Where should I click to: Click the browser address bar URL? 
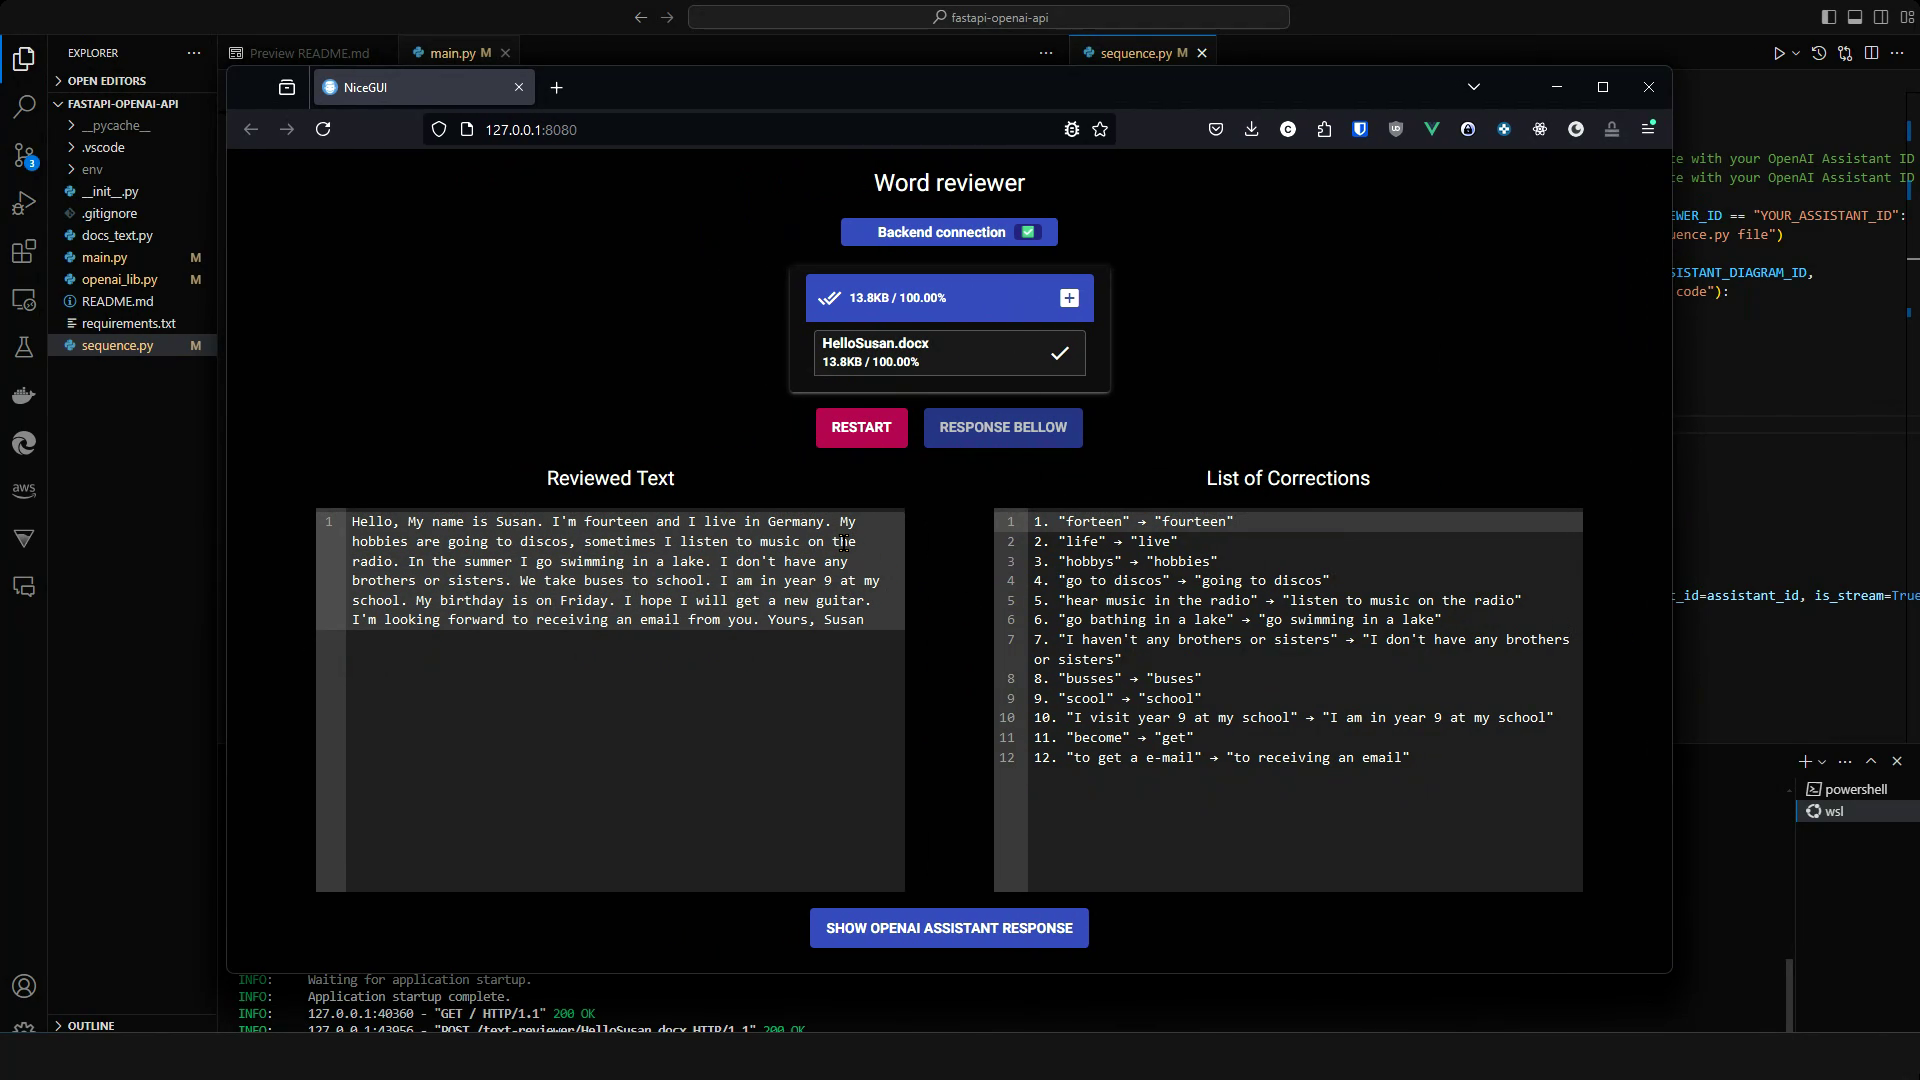[x=530, y=130]
